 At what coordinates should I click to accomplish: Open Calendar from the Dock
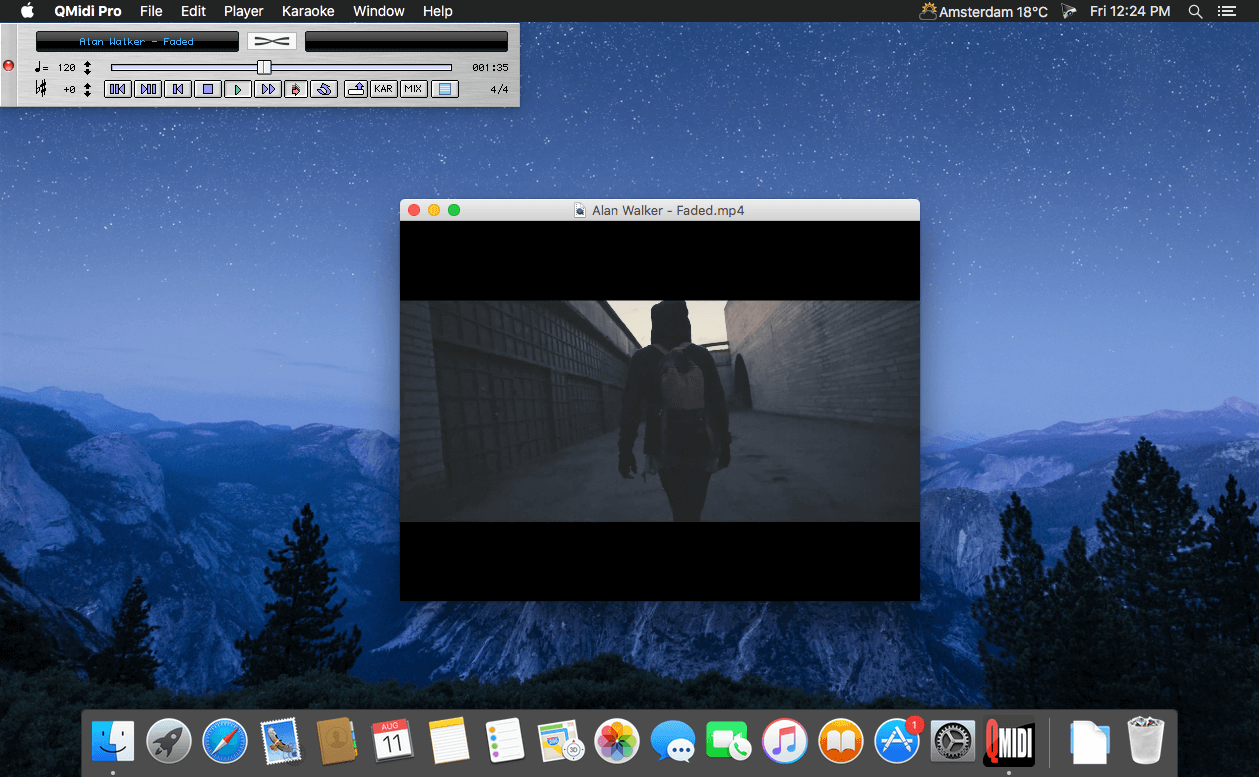point(393,741)
